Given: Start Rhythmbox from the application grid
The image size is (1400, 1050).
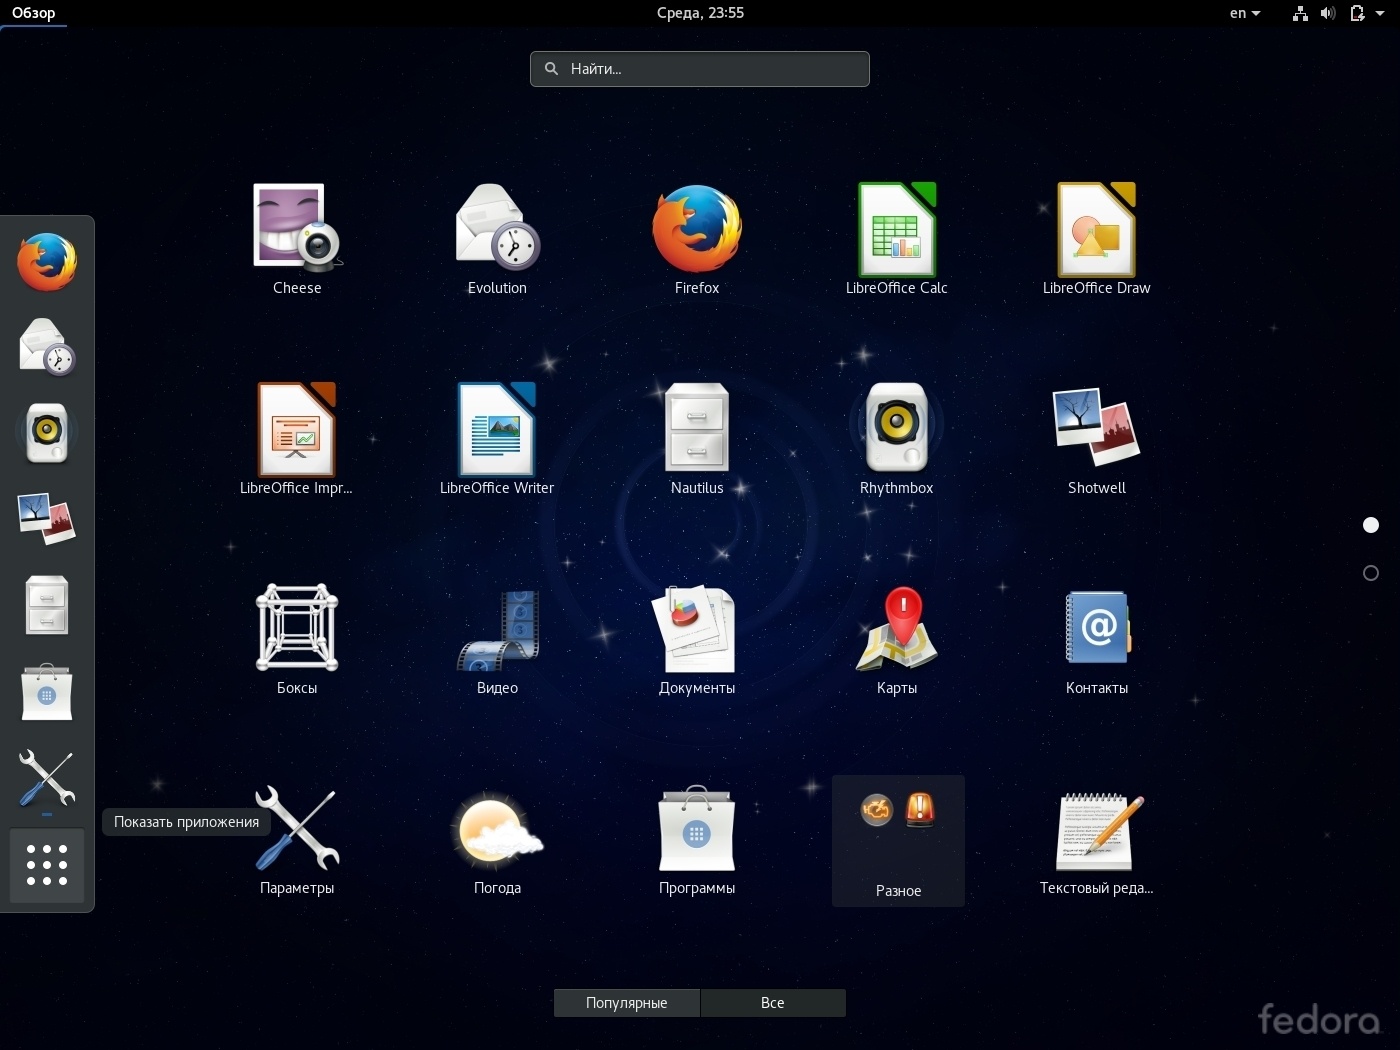Looking at the screenshot, I should (x=897, y=439).
